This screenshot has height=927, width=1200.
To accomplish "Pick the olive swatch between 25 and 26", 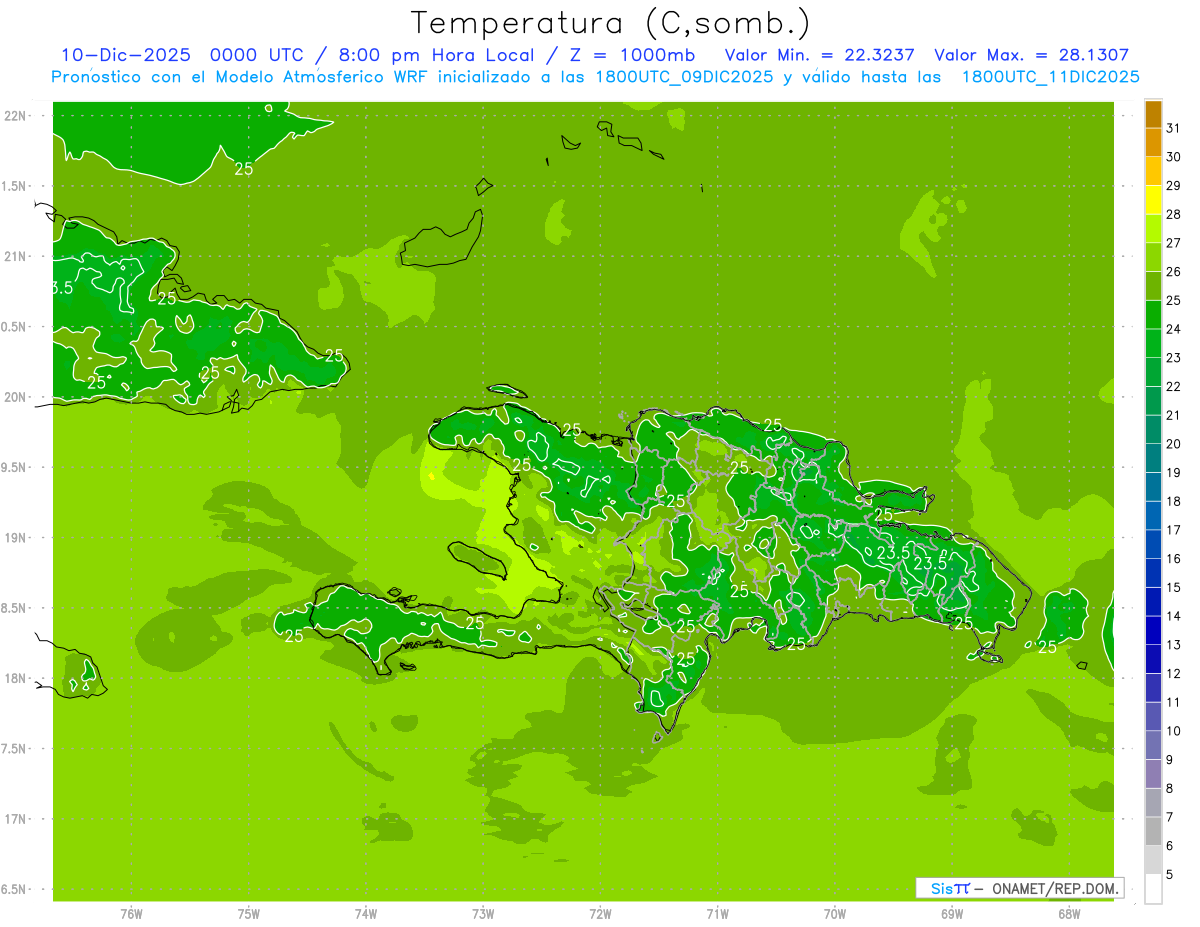I will 1153,287.
